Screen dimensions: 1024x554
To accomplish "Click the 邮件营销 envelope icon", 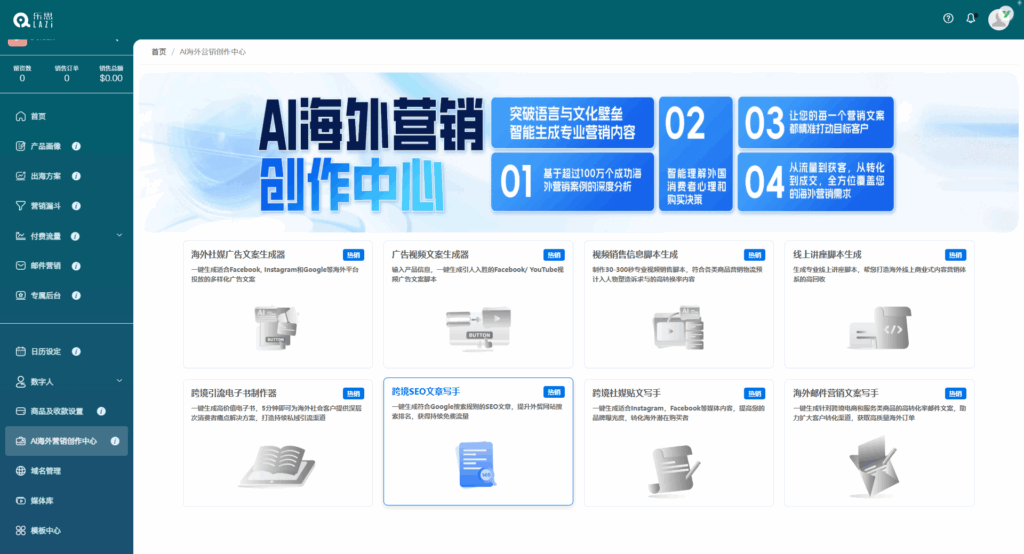I will 20,266.
